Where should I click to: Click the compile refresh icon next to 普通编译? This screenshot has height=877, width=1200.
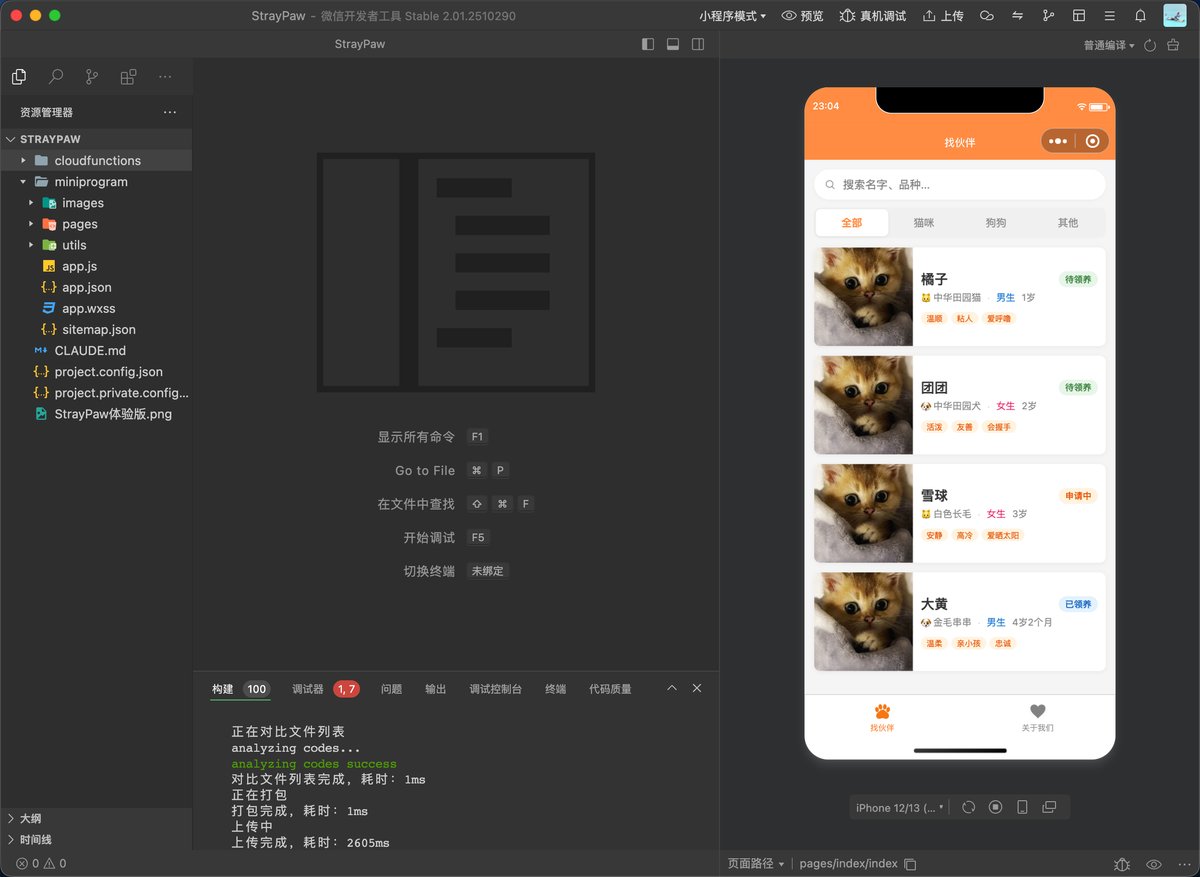[x=1150, y=45]
